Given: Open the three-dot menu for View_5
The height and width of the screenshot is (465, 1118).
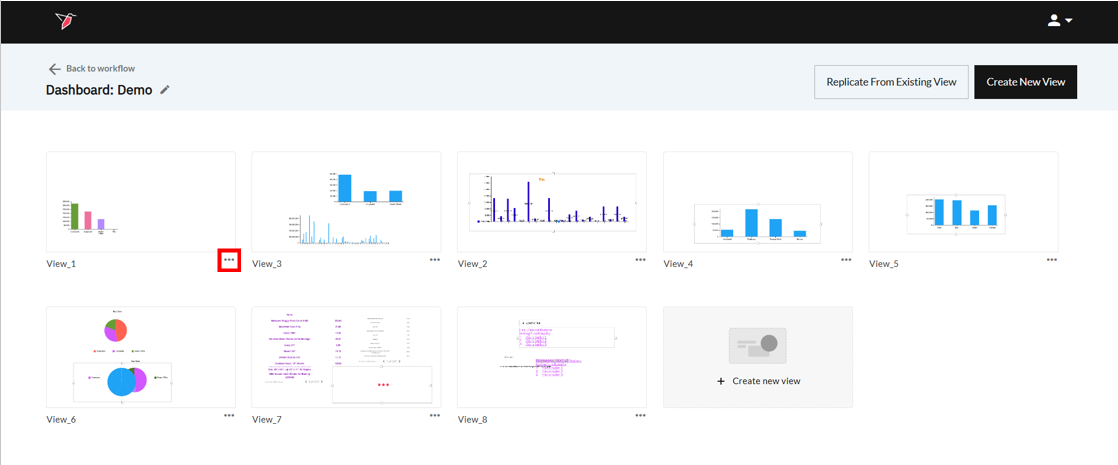Looking at the screenshot, I should 1052,260.
